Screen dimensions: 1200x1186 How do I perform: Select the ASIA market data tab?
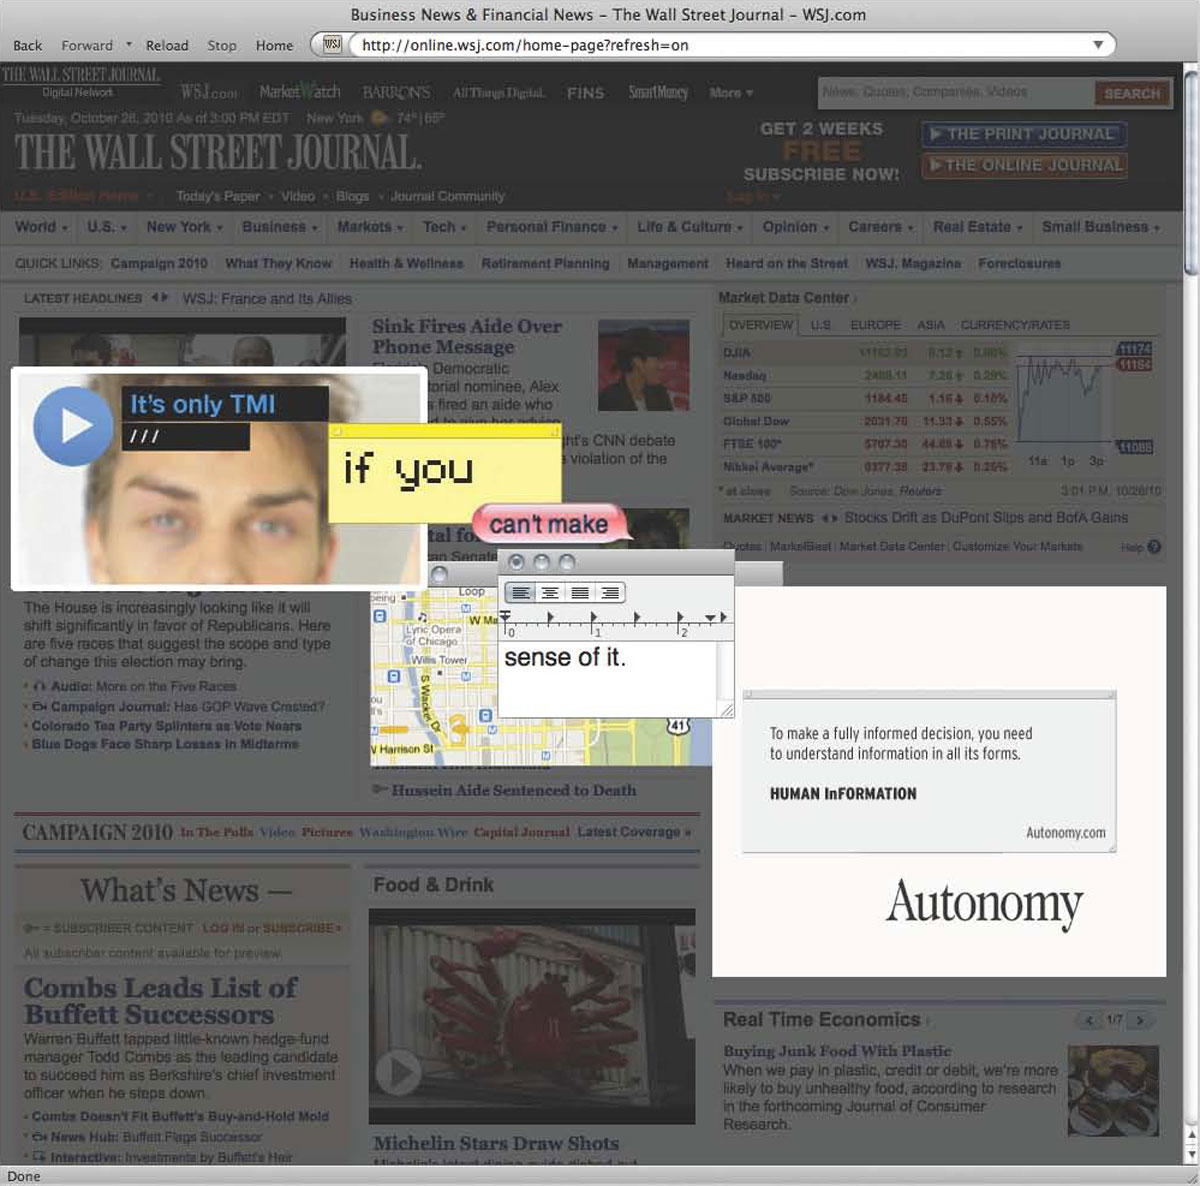coord(930,325)
